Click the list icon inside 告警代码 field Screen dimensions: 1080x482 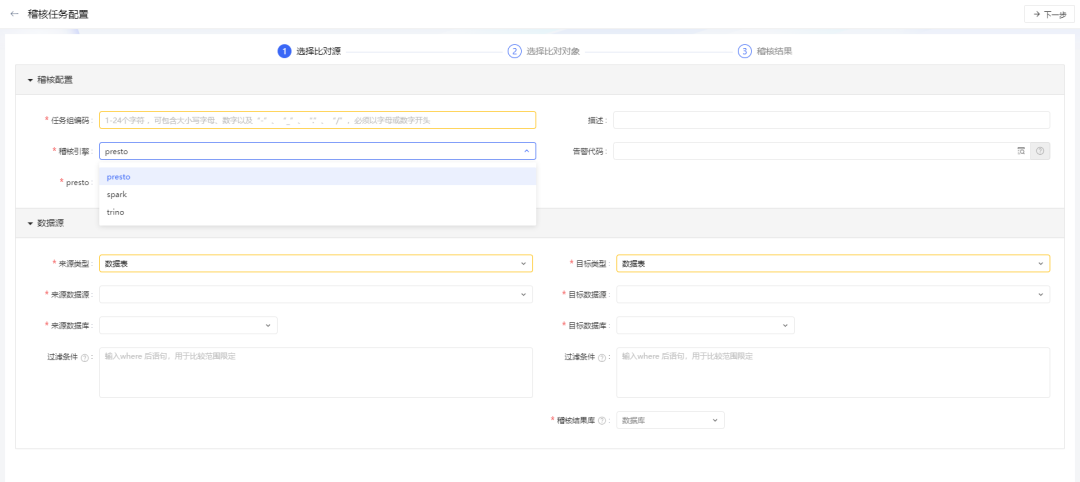click(1021, 151)
